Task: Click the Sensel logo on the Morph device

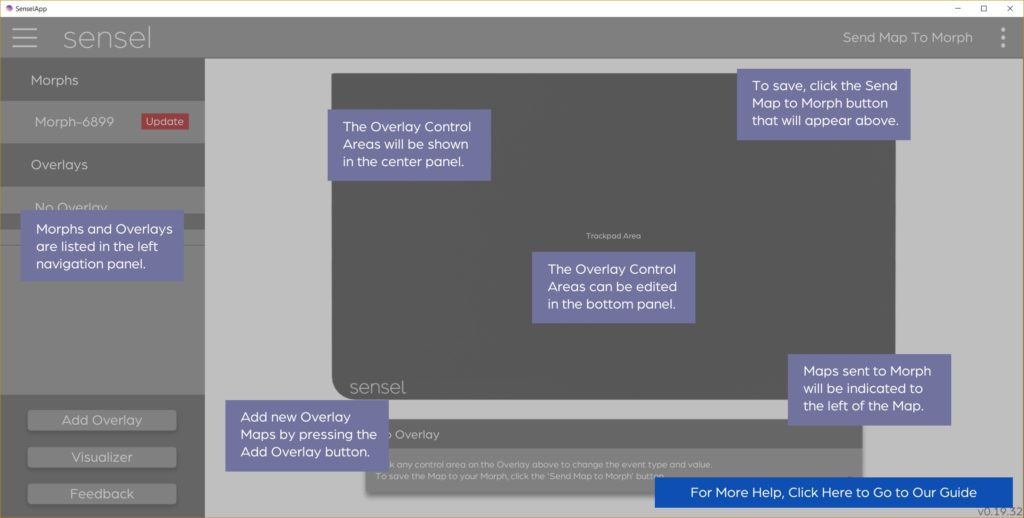Action: (x=377, y=387)
